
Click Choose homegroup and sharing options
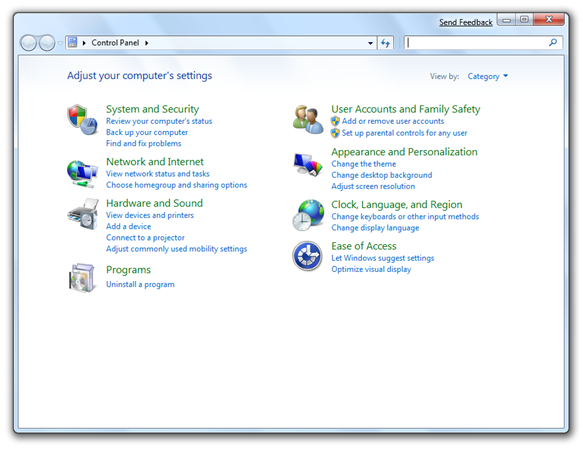[x=177, y=185]
